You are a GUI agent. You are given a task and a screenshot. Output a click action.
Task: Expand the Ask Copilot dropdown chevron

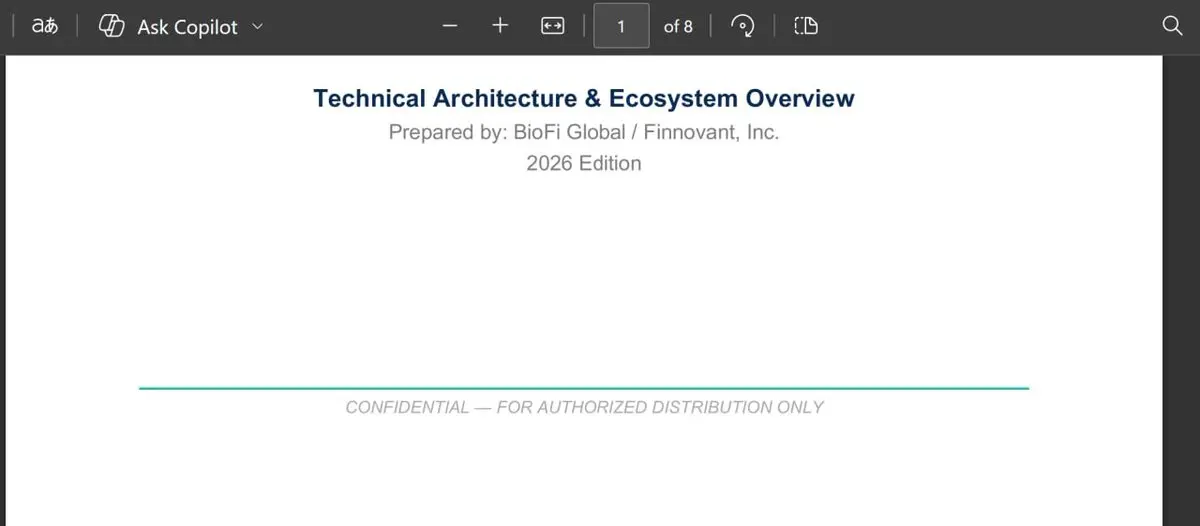pos(257,27)
